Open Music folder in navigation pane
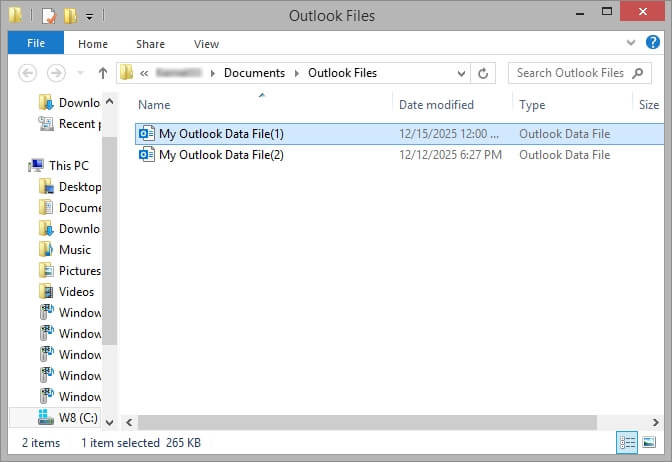 [x=65, y=250]
